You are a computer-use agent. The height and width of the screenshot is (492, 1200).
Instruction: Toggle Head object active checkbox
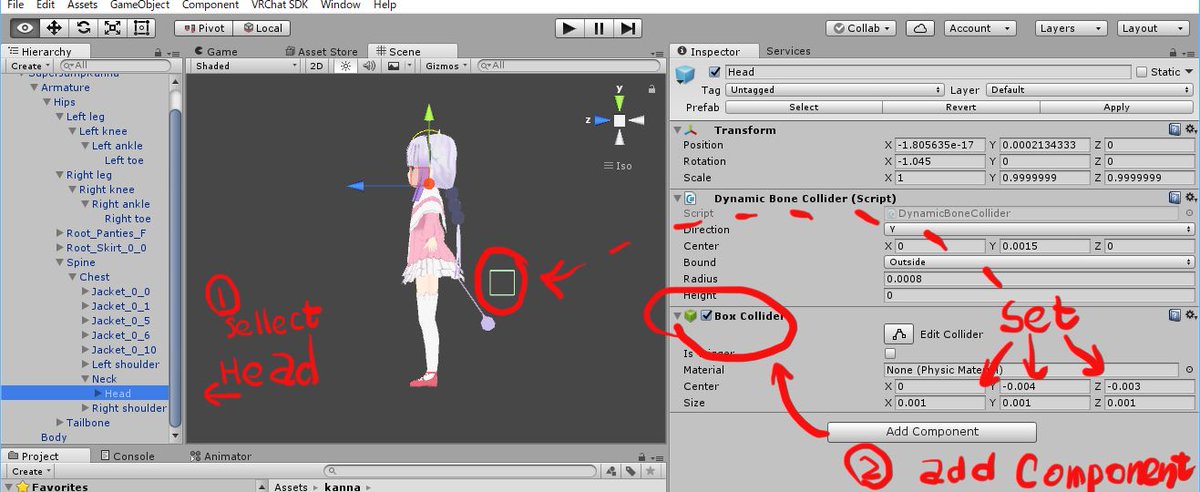(x=714, y=72)
